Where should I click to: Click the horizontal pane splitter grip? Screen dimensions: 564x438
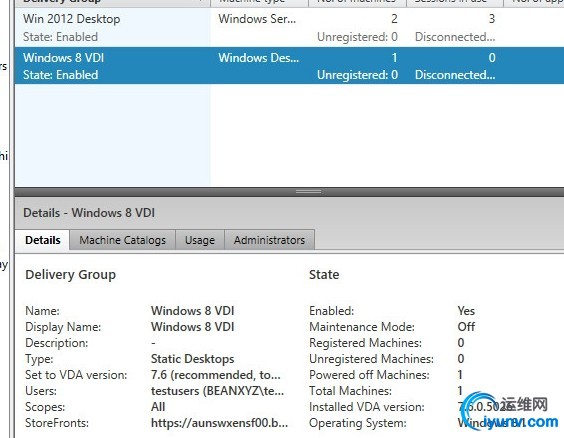tap(308, 192)
